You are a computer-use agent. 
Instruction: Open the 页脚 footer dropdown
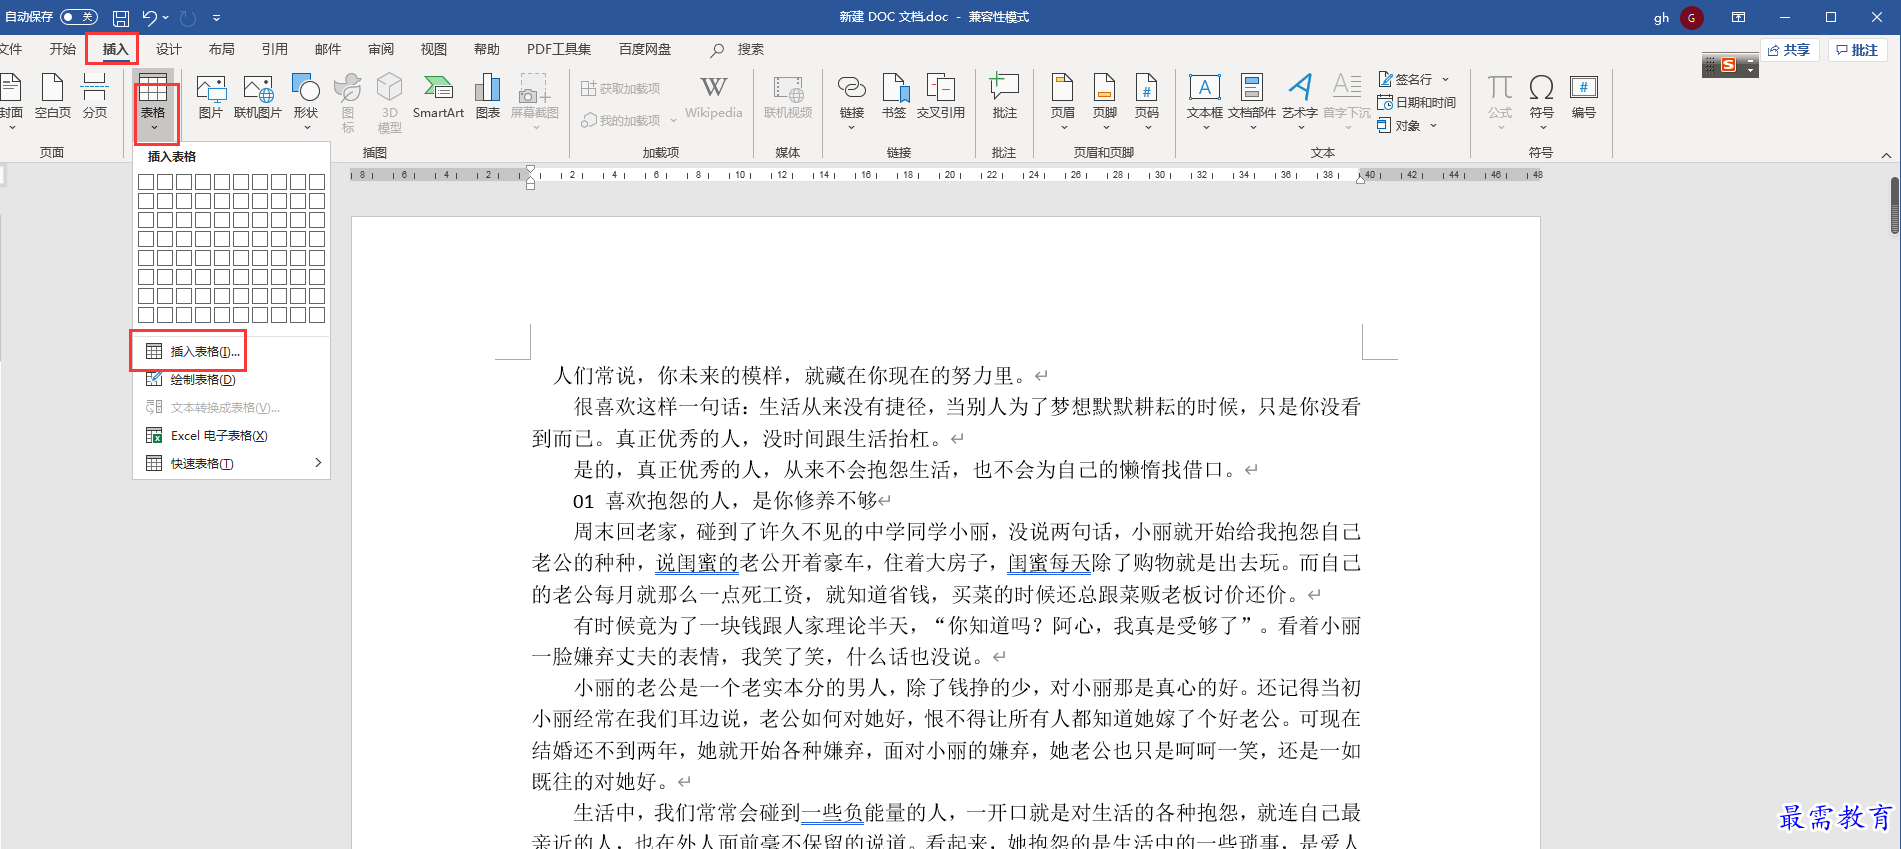1105,102
